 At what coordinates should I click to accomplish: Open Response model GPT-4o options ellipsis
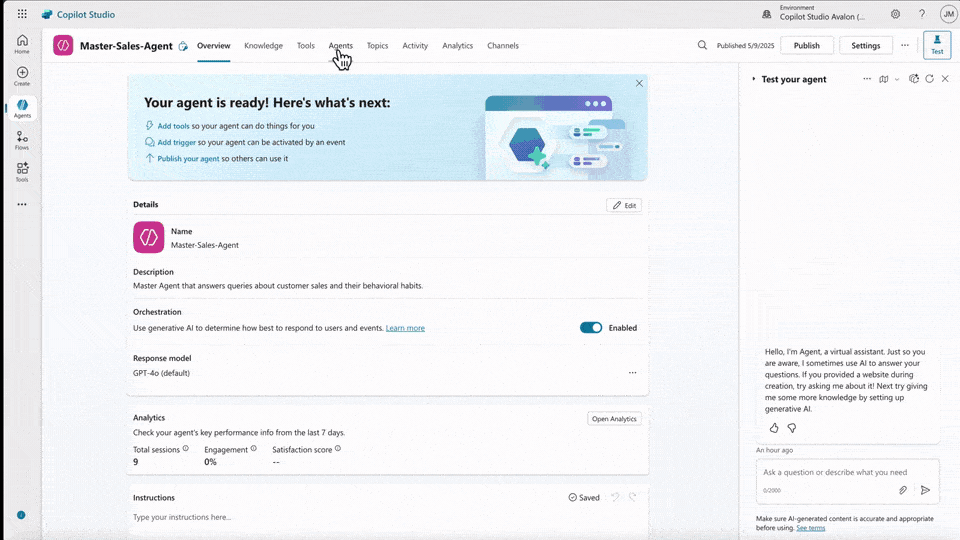632,373
